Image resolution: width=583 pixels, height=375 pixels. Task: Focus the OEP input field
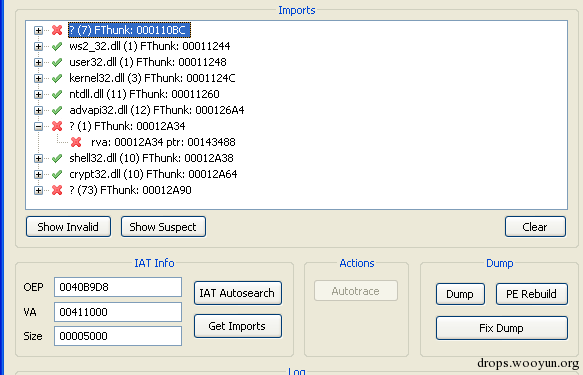tap(118, 287)
